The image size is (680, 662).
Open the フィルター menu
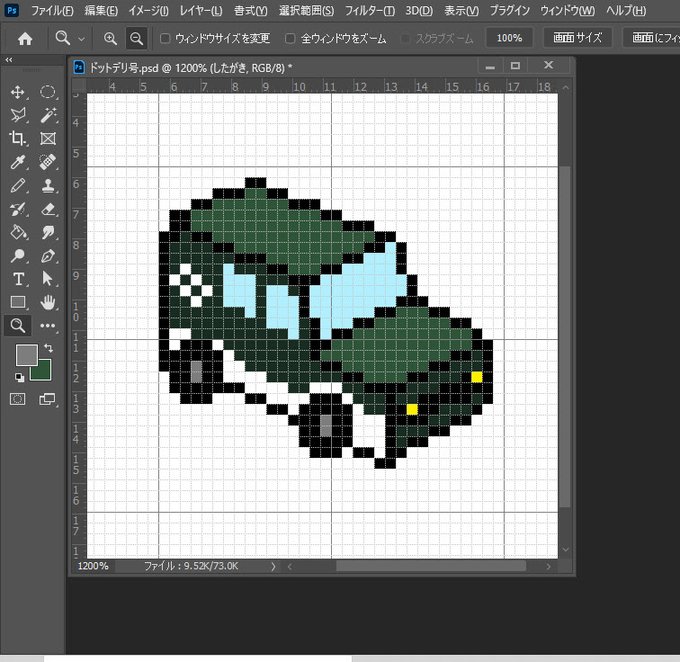pyautogui.click(x=369, y=10)
